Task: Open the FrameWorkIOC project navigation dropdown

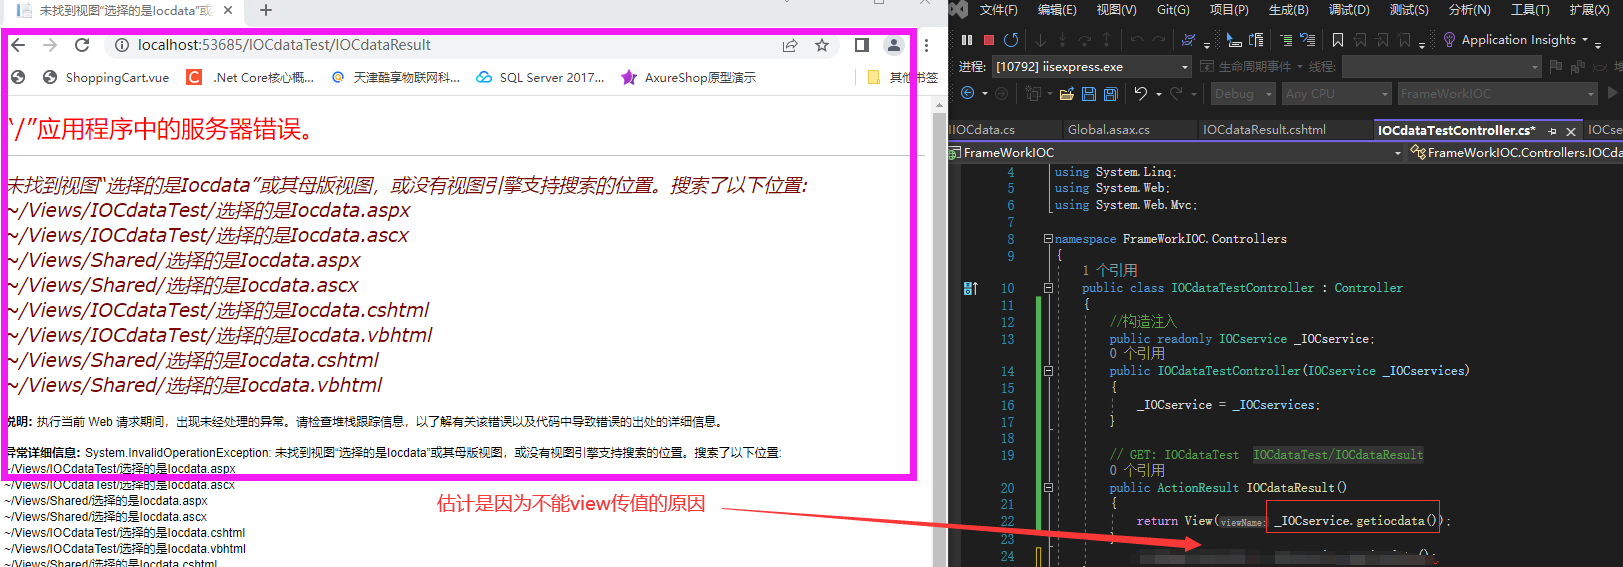Action: 1175,153
